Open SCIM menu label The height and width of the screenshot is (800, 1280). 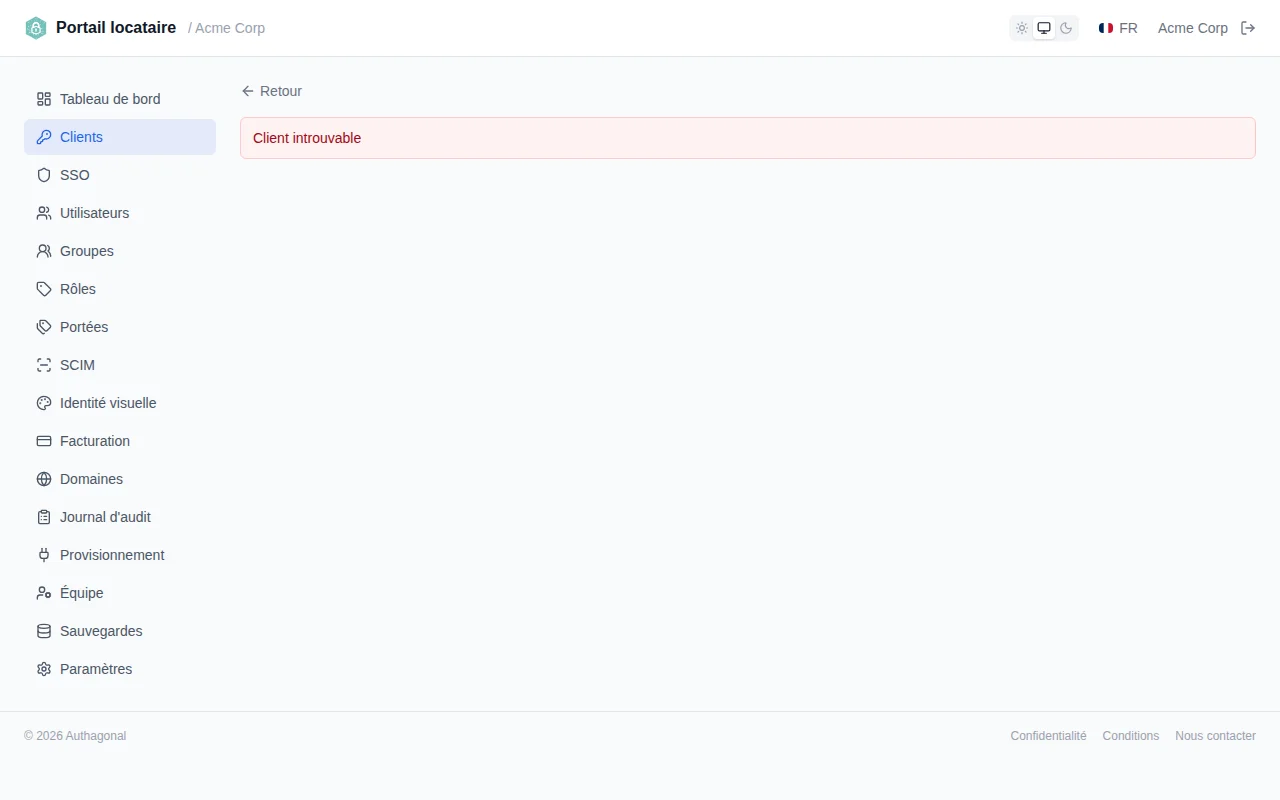point(77,365)
